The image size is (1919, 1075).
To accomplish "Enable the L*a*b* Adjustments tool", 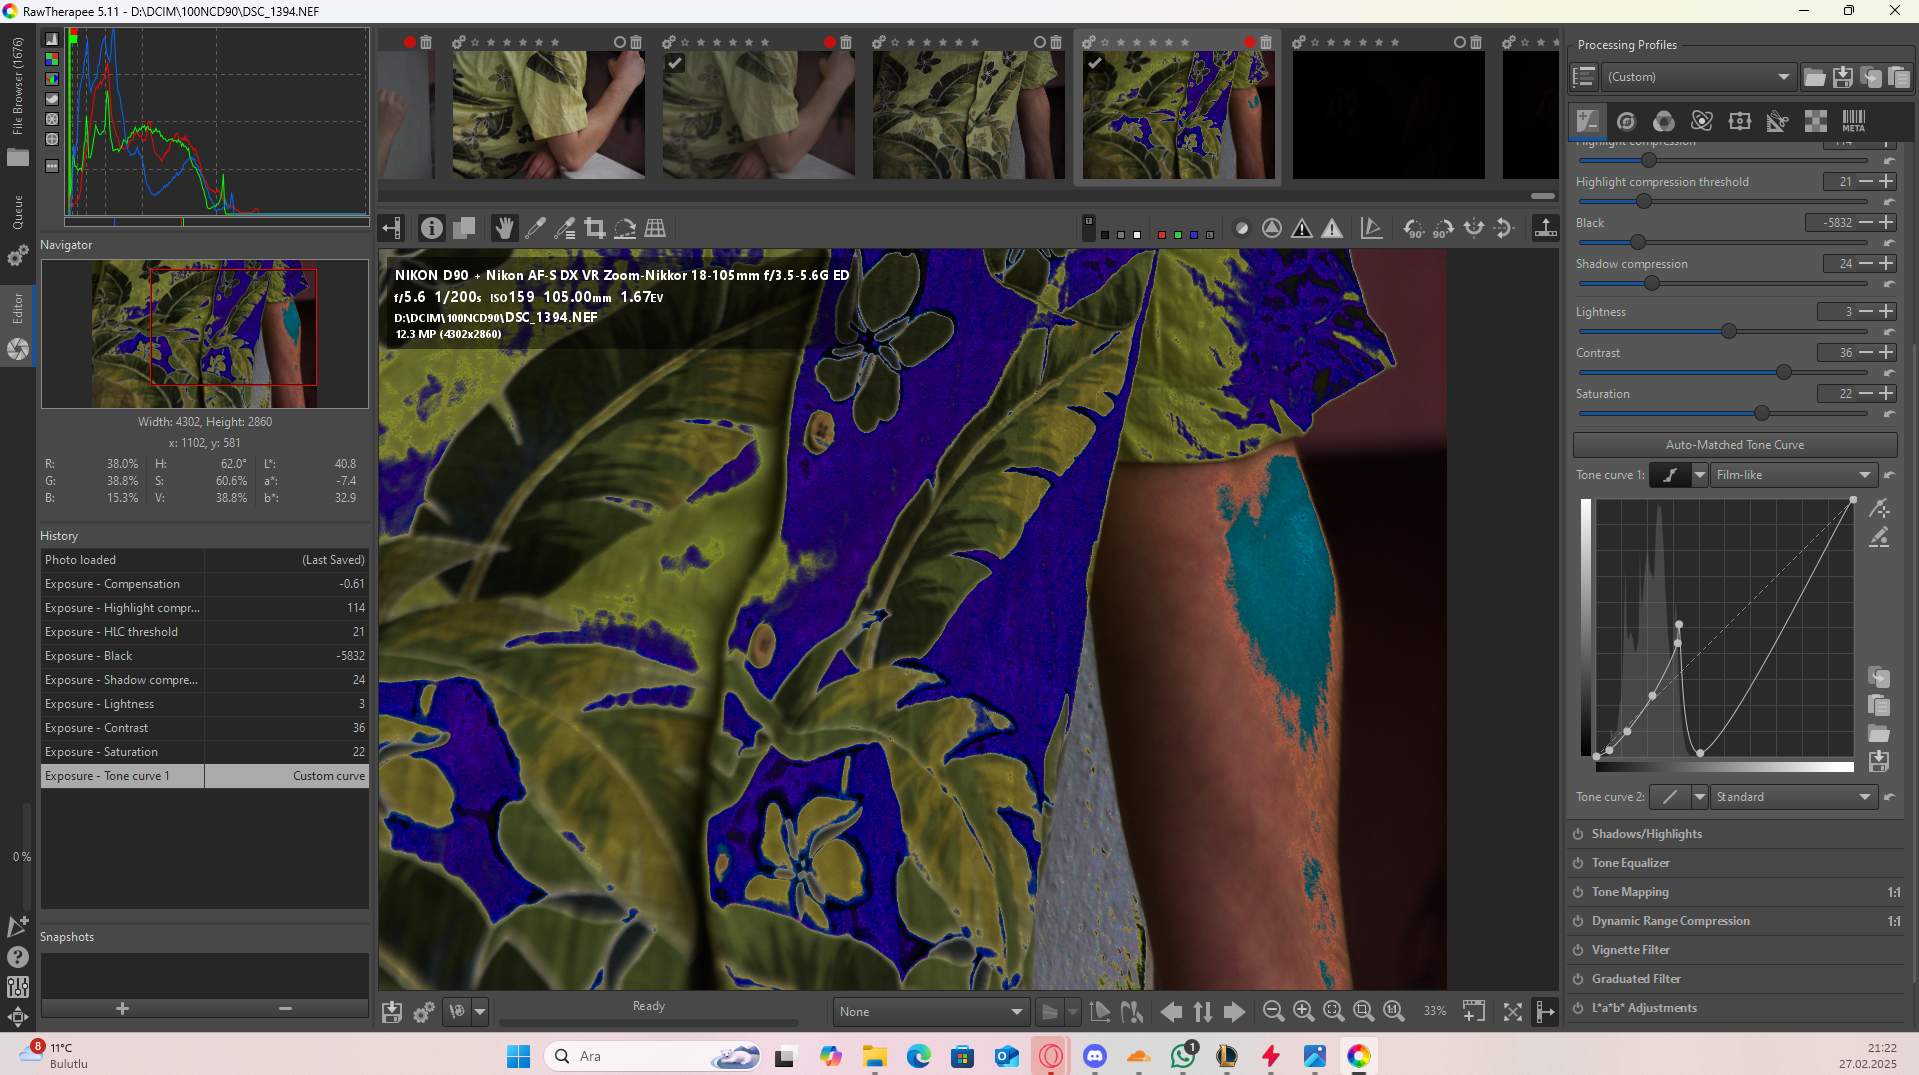I will click(1578, 1008).
